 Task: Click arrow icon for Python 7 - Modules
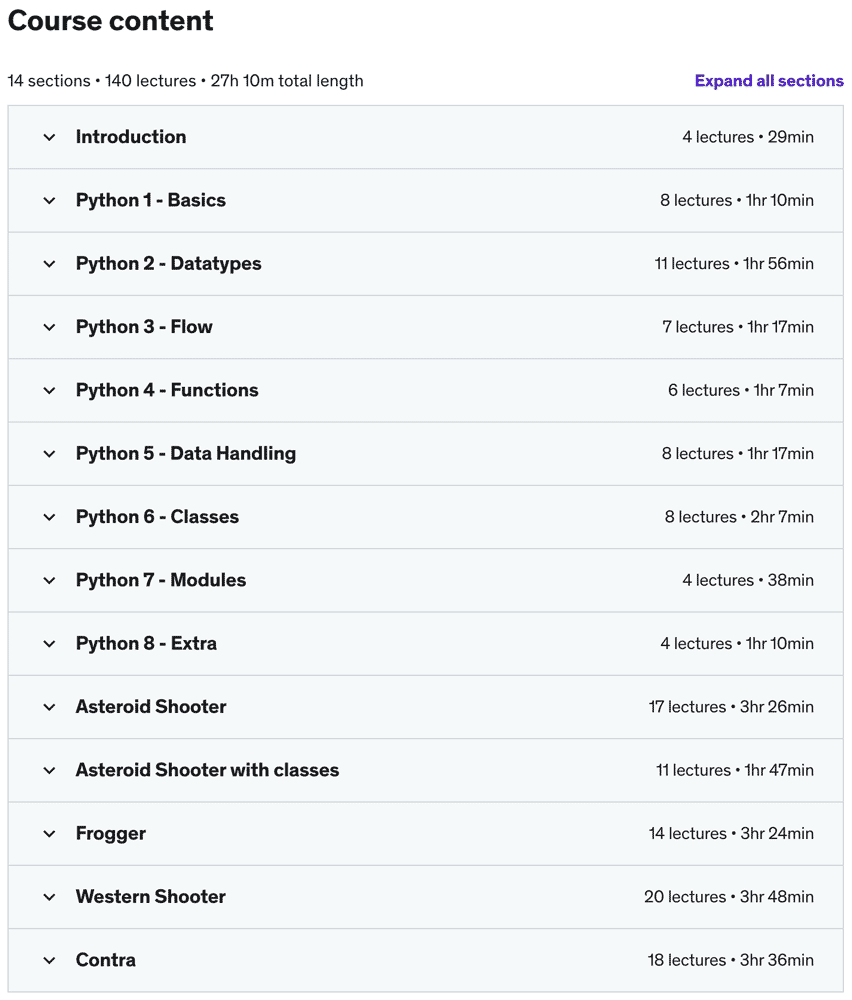tap(49, 580)
